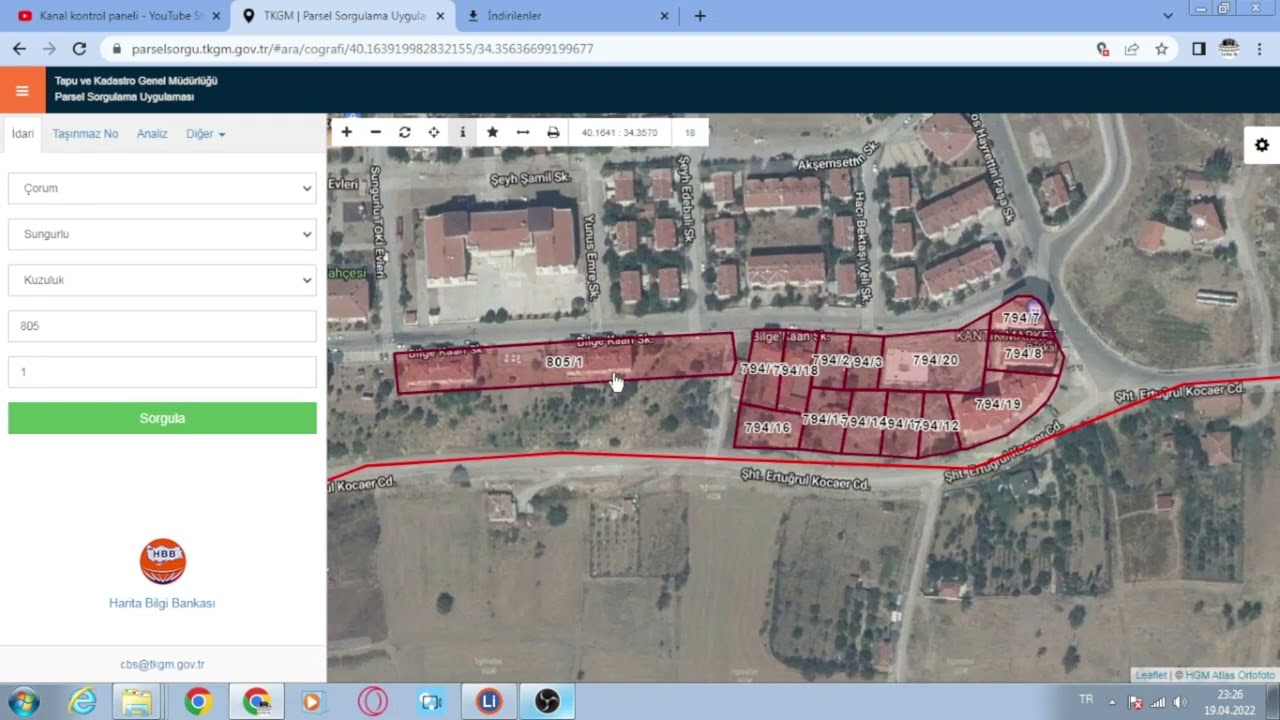
Task: Close the İndirilenler tab
Action: (665, 16)
